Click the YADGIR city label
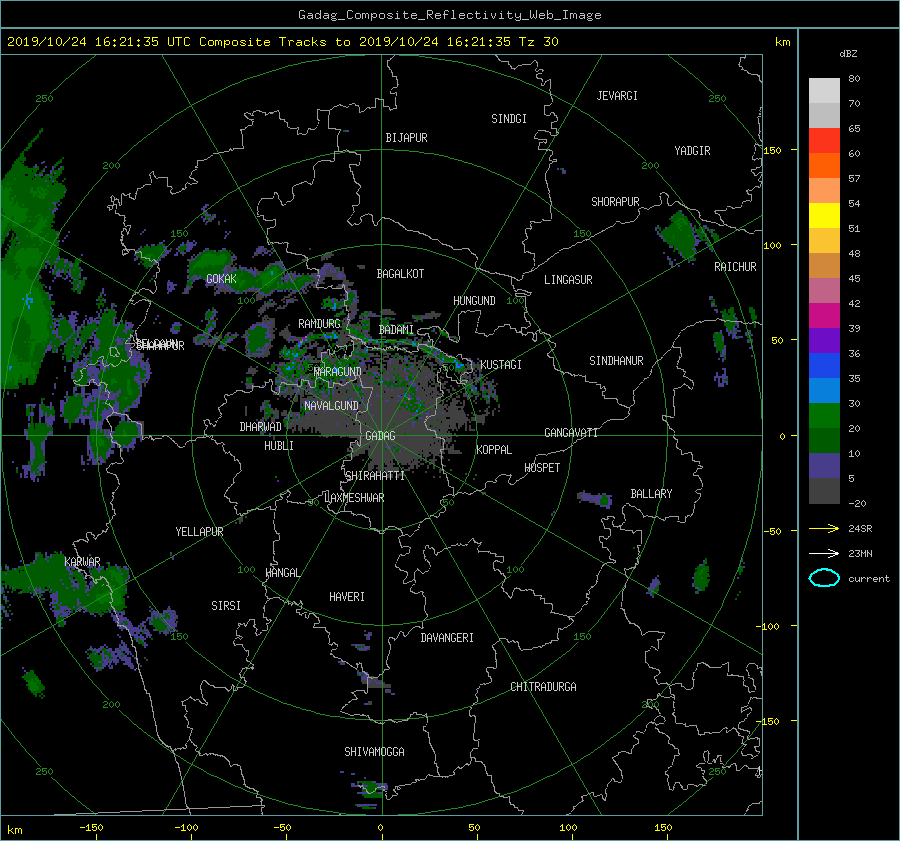This screenshot has width=900, height=841. 692,151
